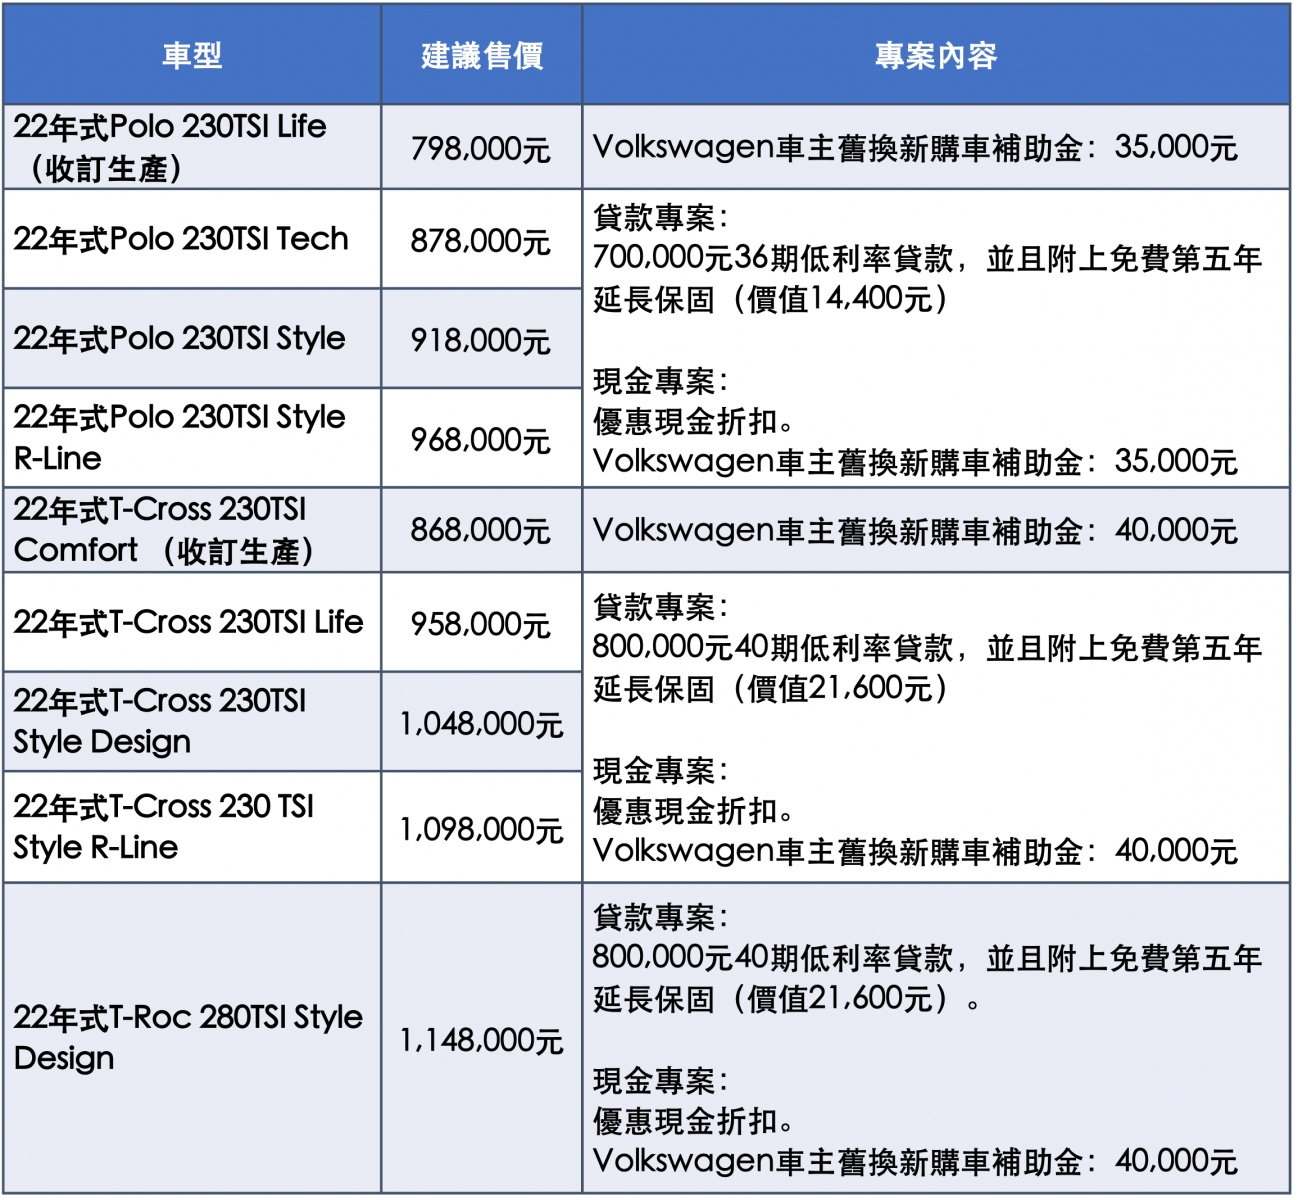Select the 868,000元 price cell
The height and width of the screenshot is (1200, 1298).
click(x=482, y=530)
